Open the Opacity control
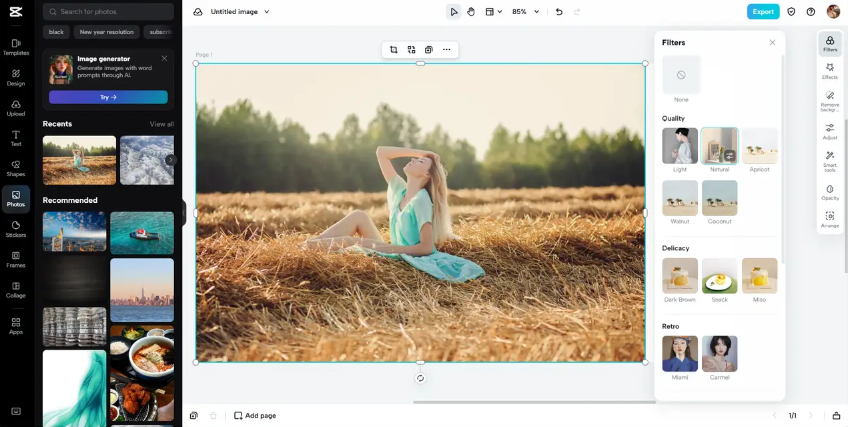The height and width of the screenshot is (427, 848). [830, 192]
